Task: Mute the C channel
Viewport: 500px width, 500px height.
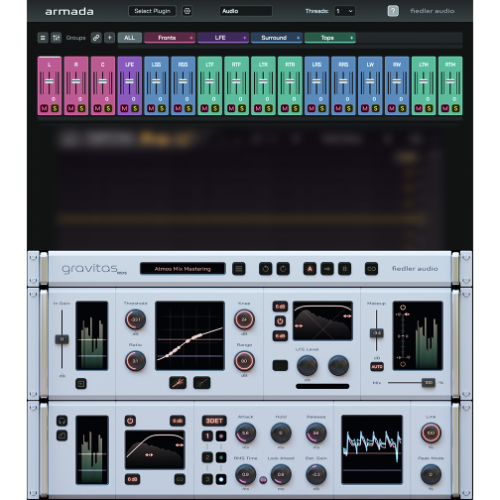Action: click(98, 108)
